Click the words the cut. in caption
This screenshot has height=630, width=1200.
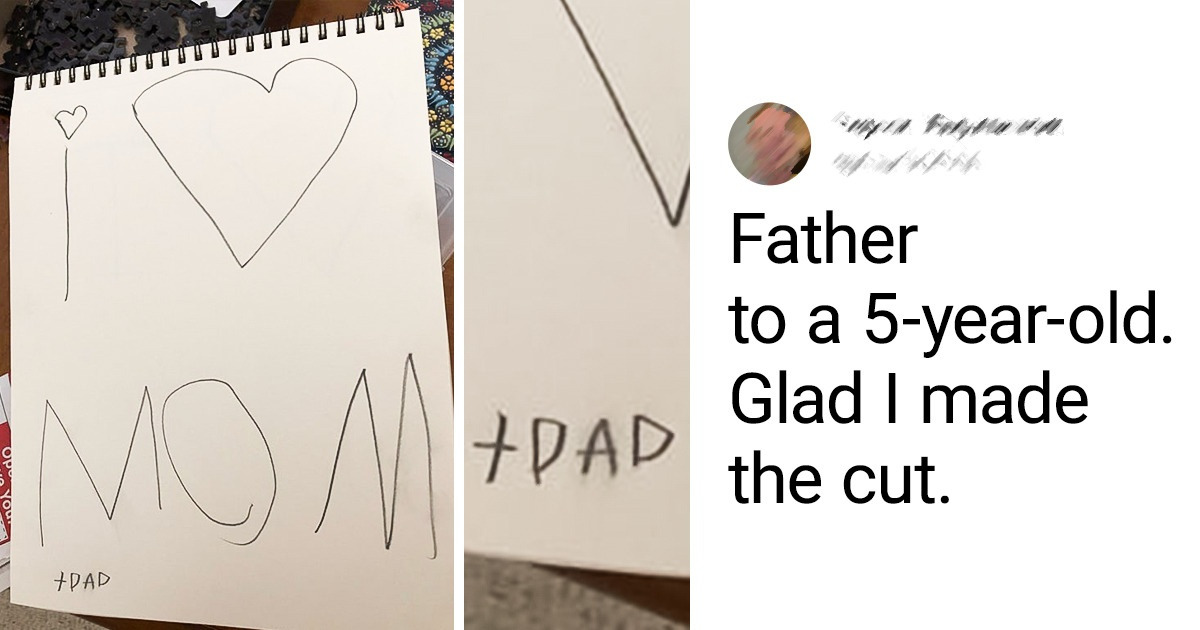pos(837,479)
